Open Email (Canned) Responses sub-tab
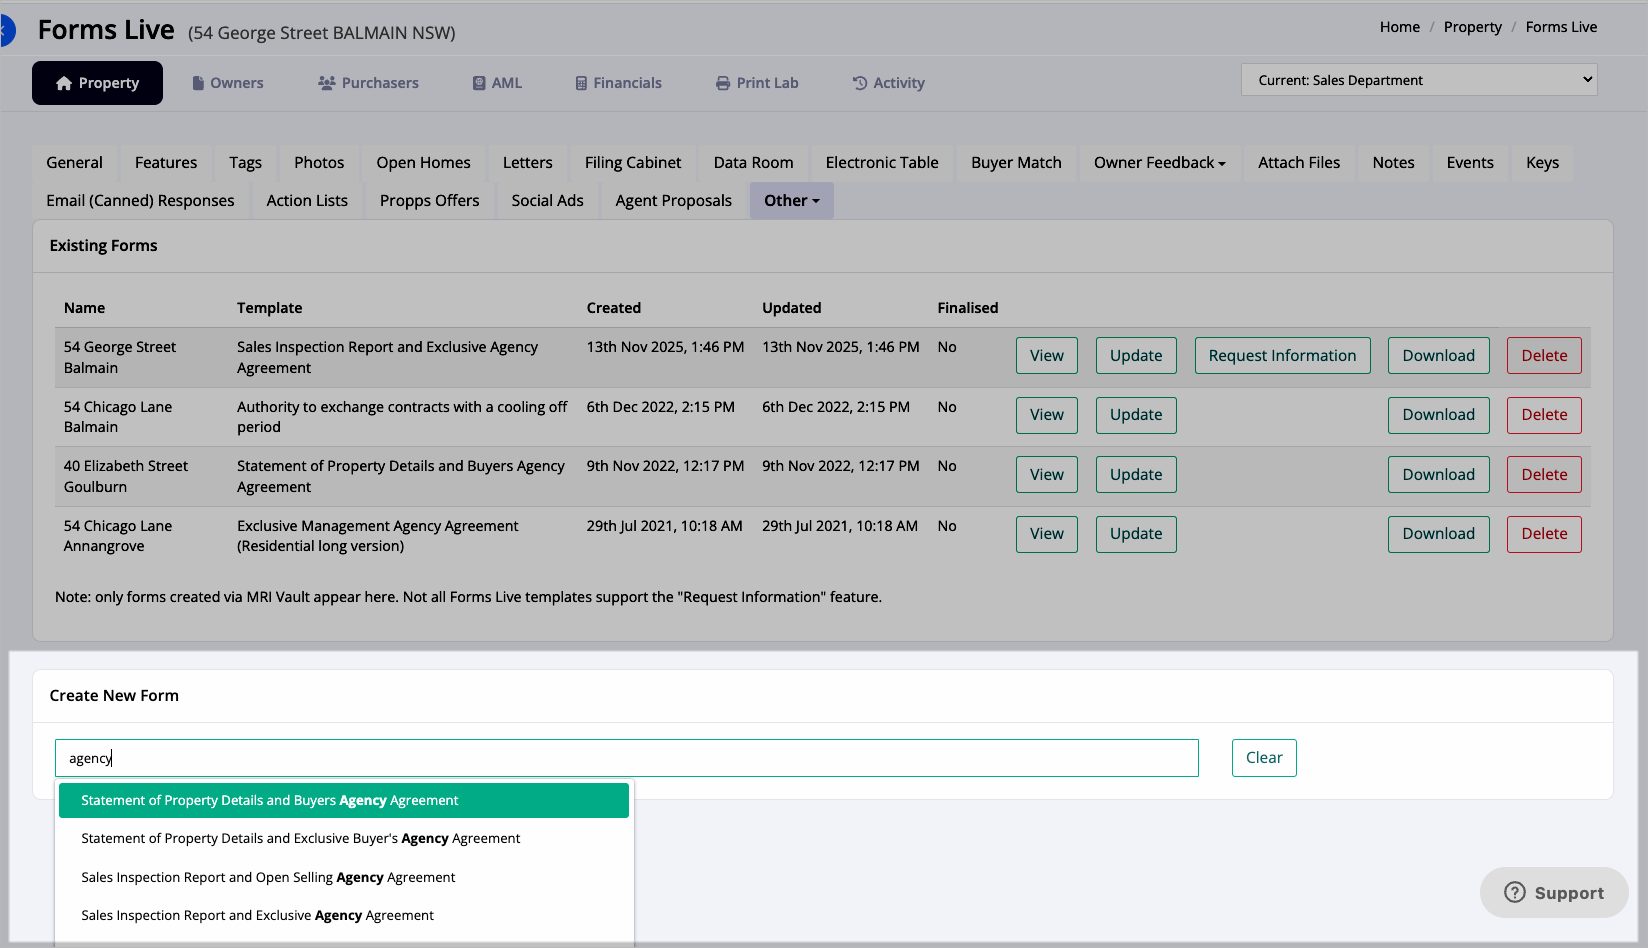Image resolution: width=1648 pixels, height=948 pixels. point(140,201)
